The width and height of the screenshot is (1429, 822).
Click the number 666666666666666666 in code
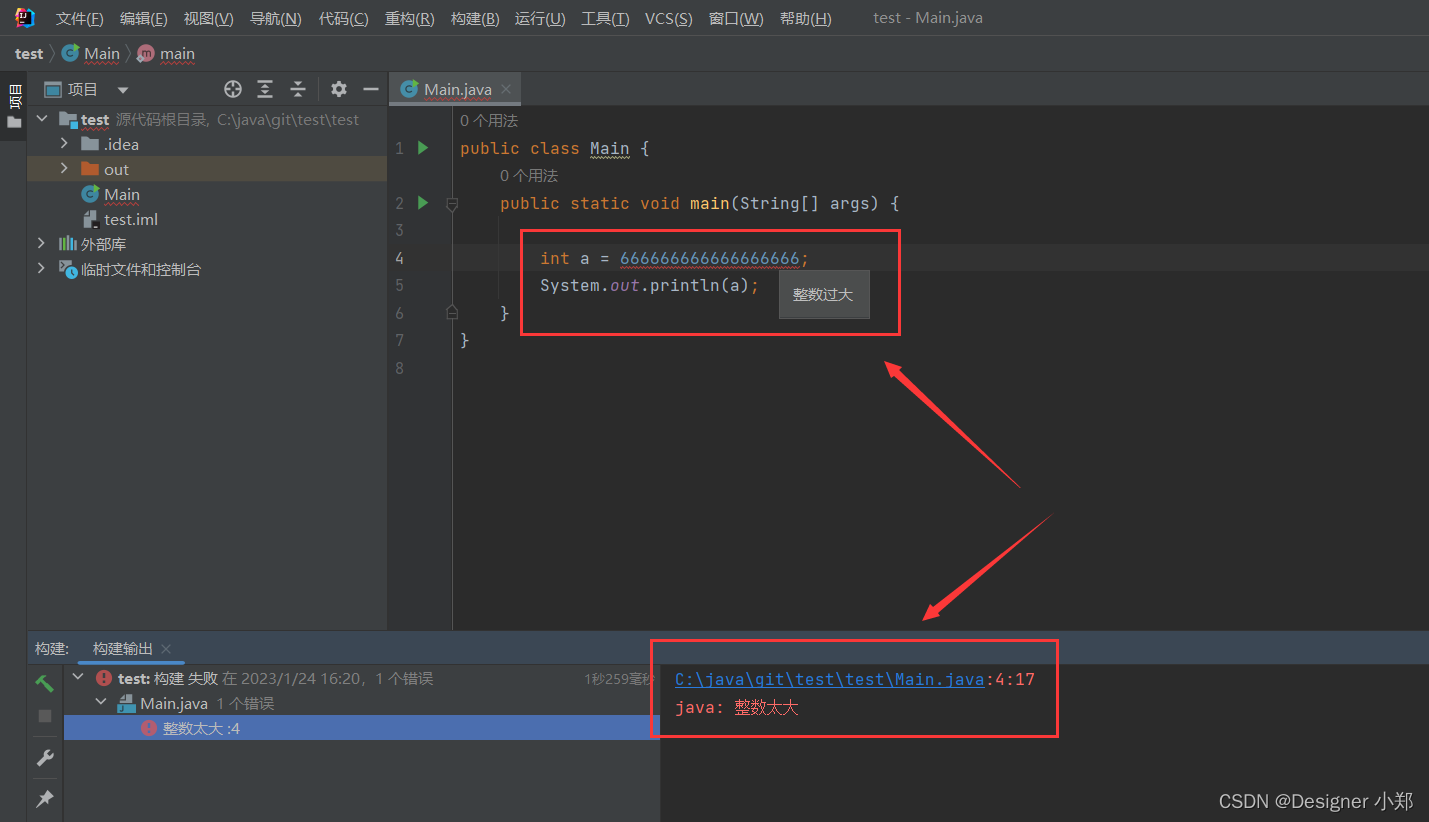[x=709, y=258]
